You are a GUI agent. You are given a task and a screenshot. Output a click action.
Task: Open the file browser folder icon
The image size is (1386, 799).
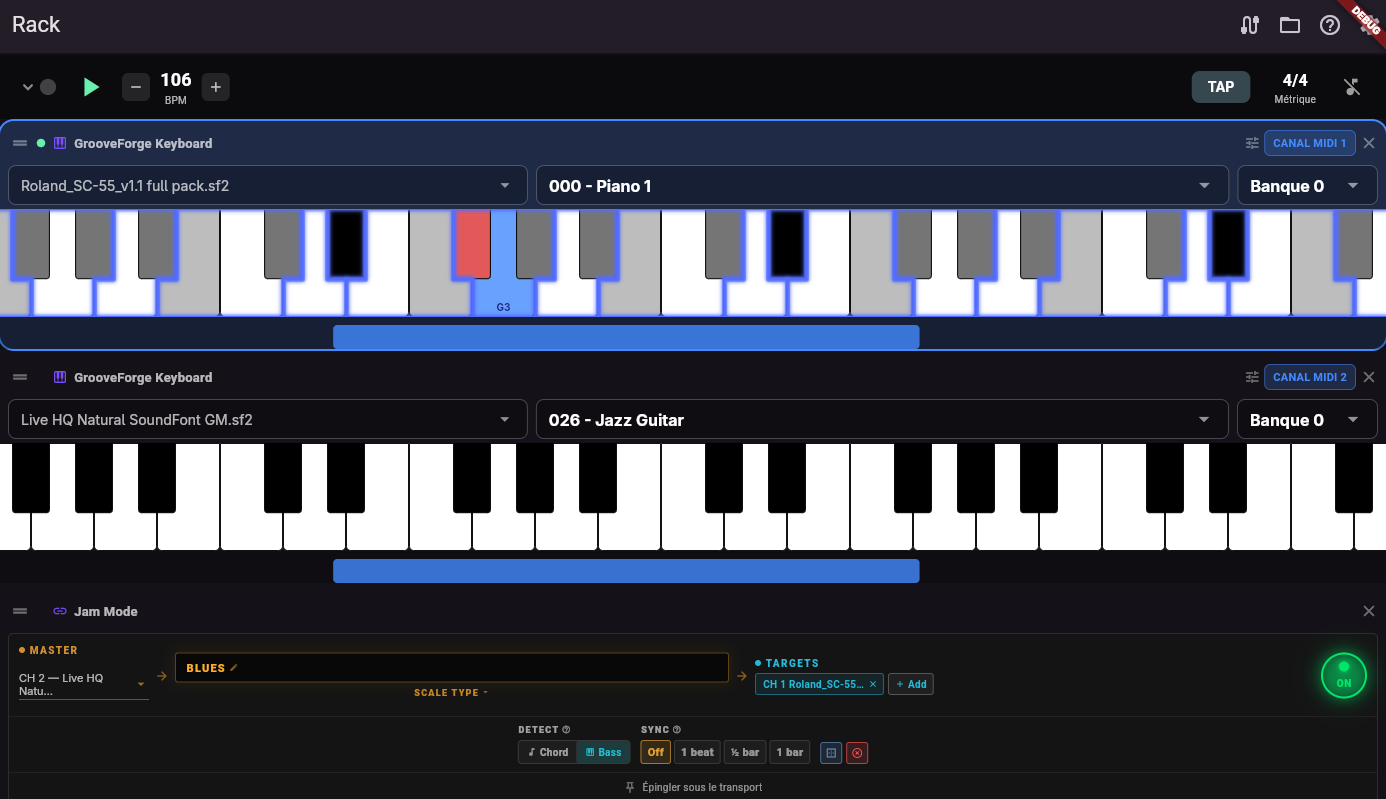coord(1289,24)
